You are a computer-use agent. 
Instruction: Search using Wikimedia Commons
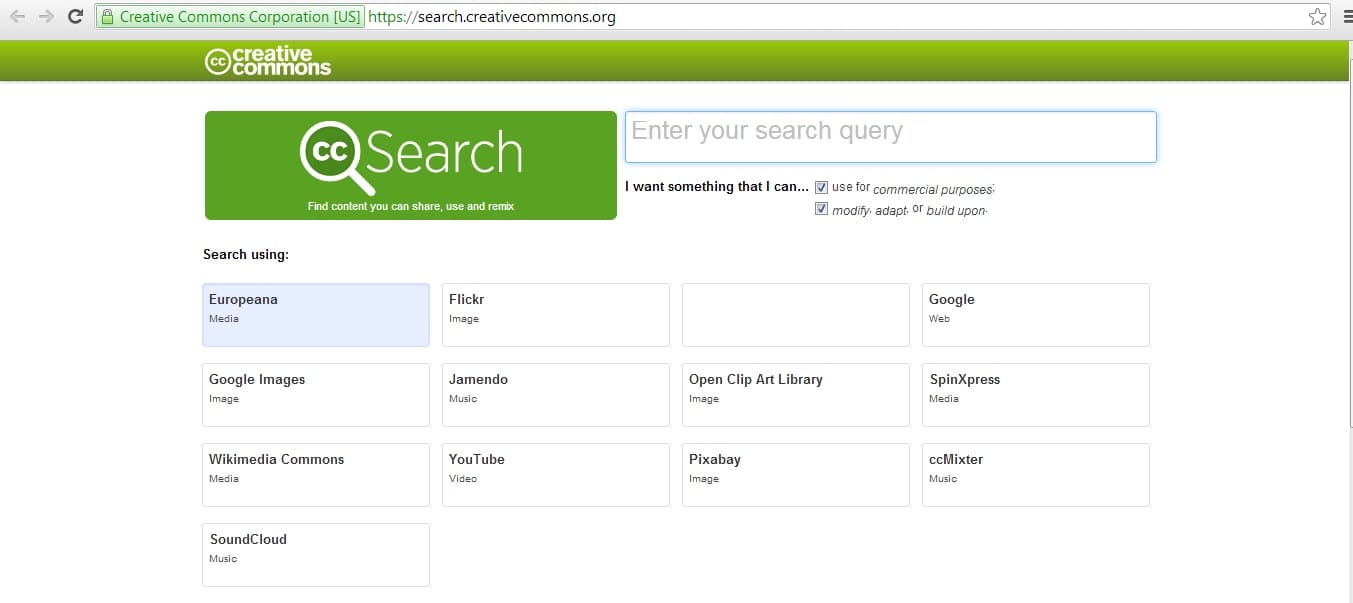click(x=316, y=475)
